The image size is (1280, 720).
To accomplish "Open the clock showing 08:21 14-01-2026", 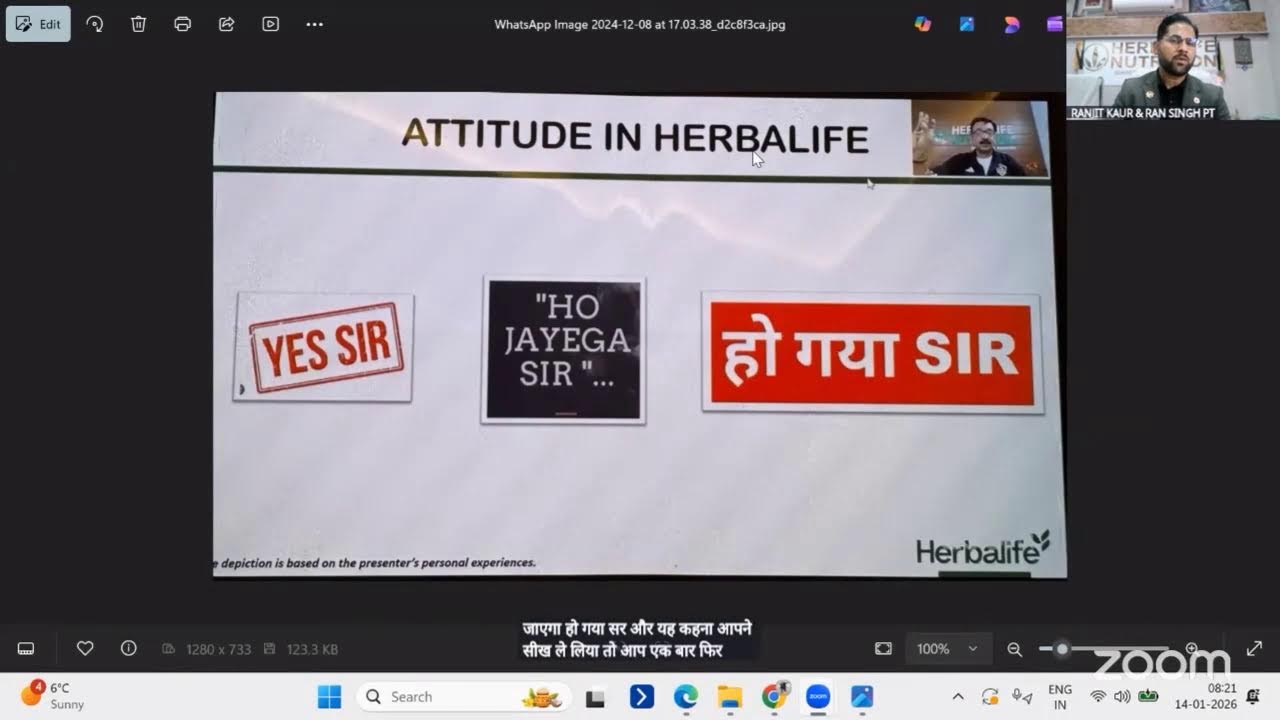I will click(1206, 697).
